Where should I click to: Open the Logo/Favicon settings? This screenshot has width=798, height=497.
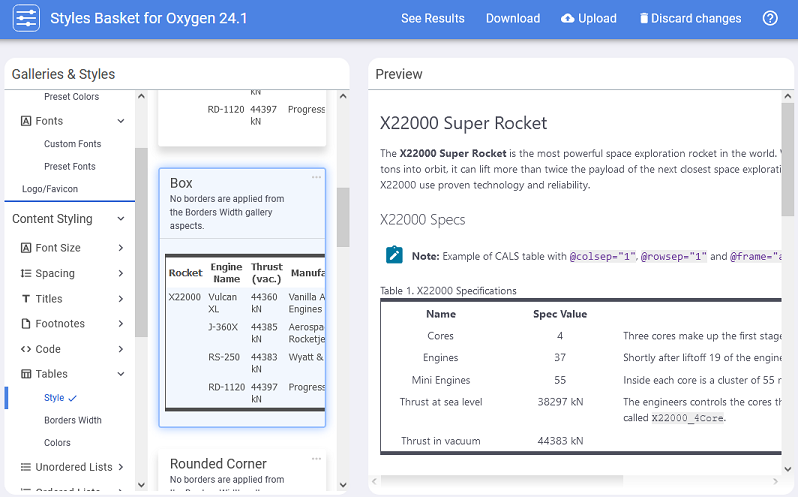coord(50,189)
